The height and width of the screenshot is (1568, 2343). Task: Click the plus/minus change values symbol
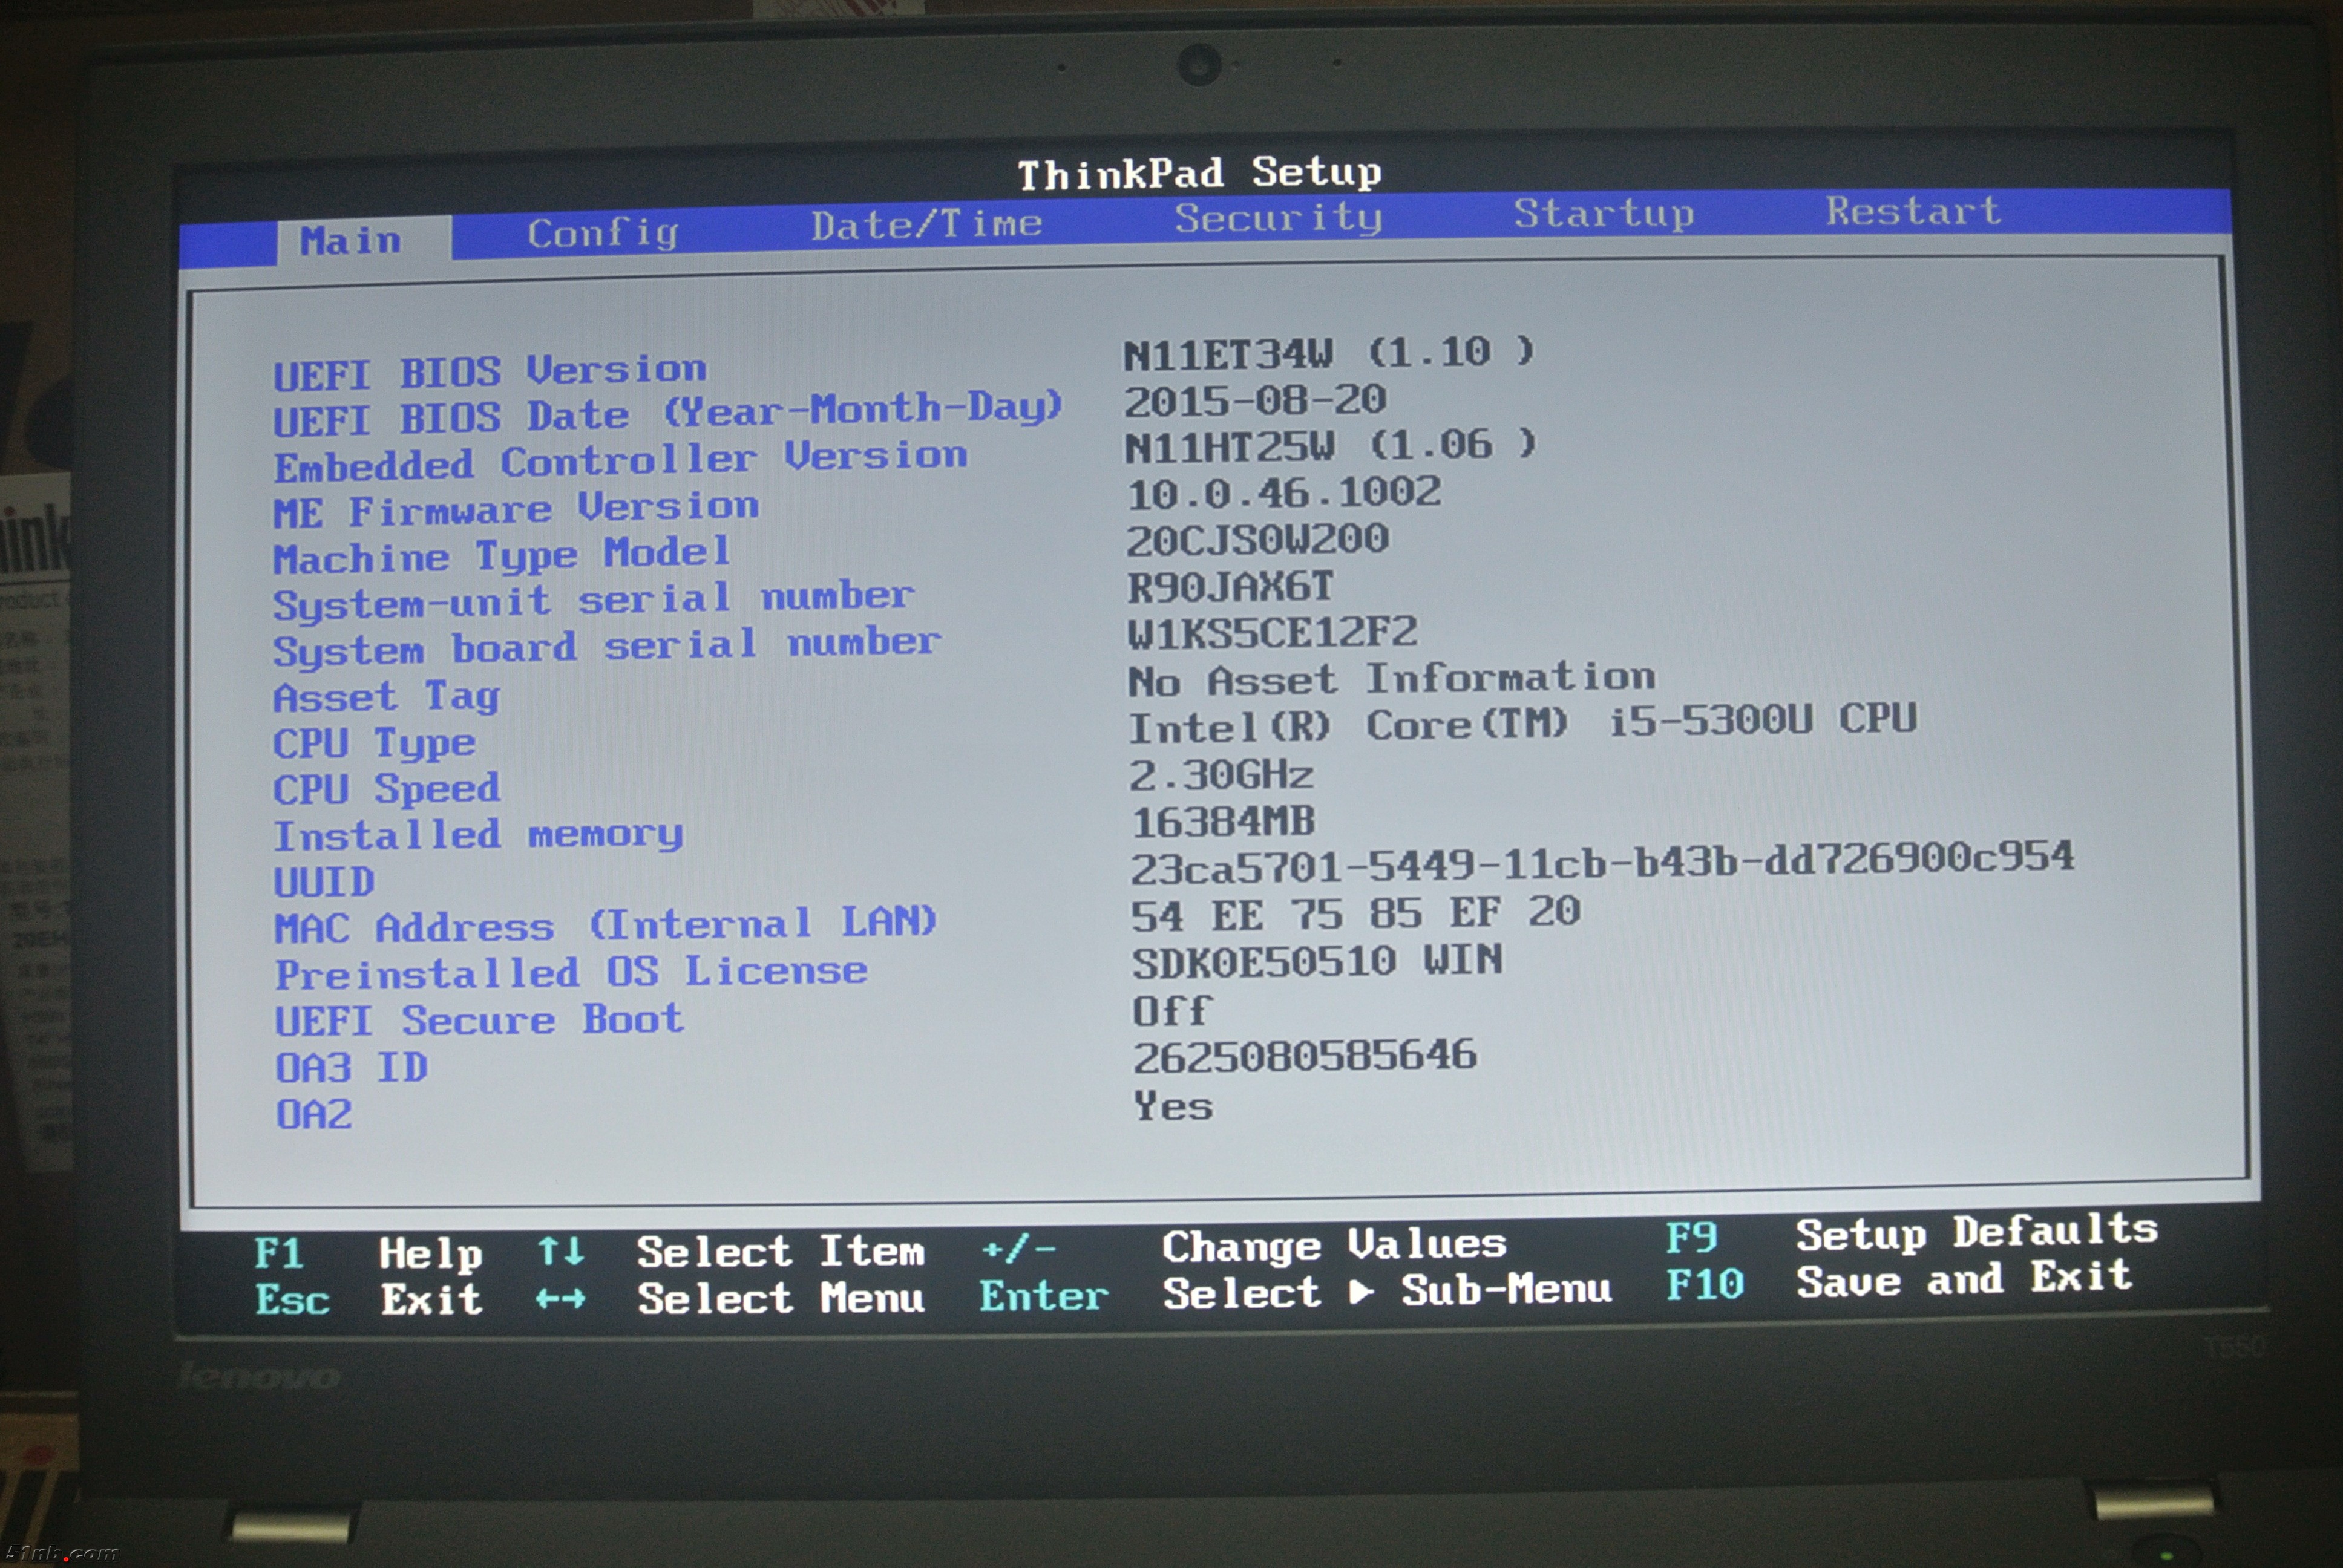click(x=1018, y=1249)
